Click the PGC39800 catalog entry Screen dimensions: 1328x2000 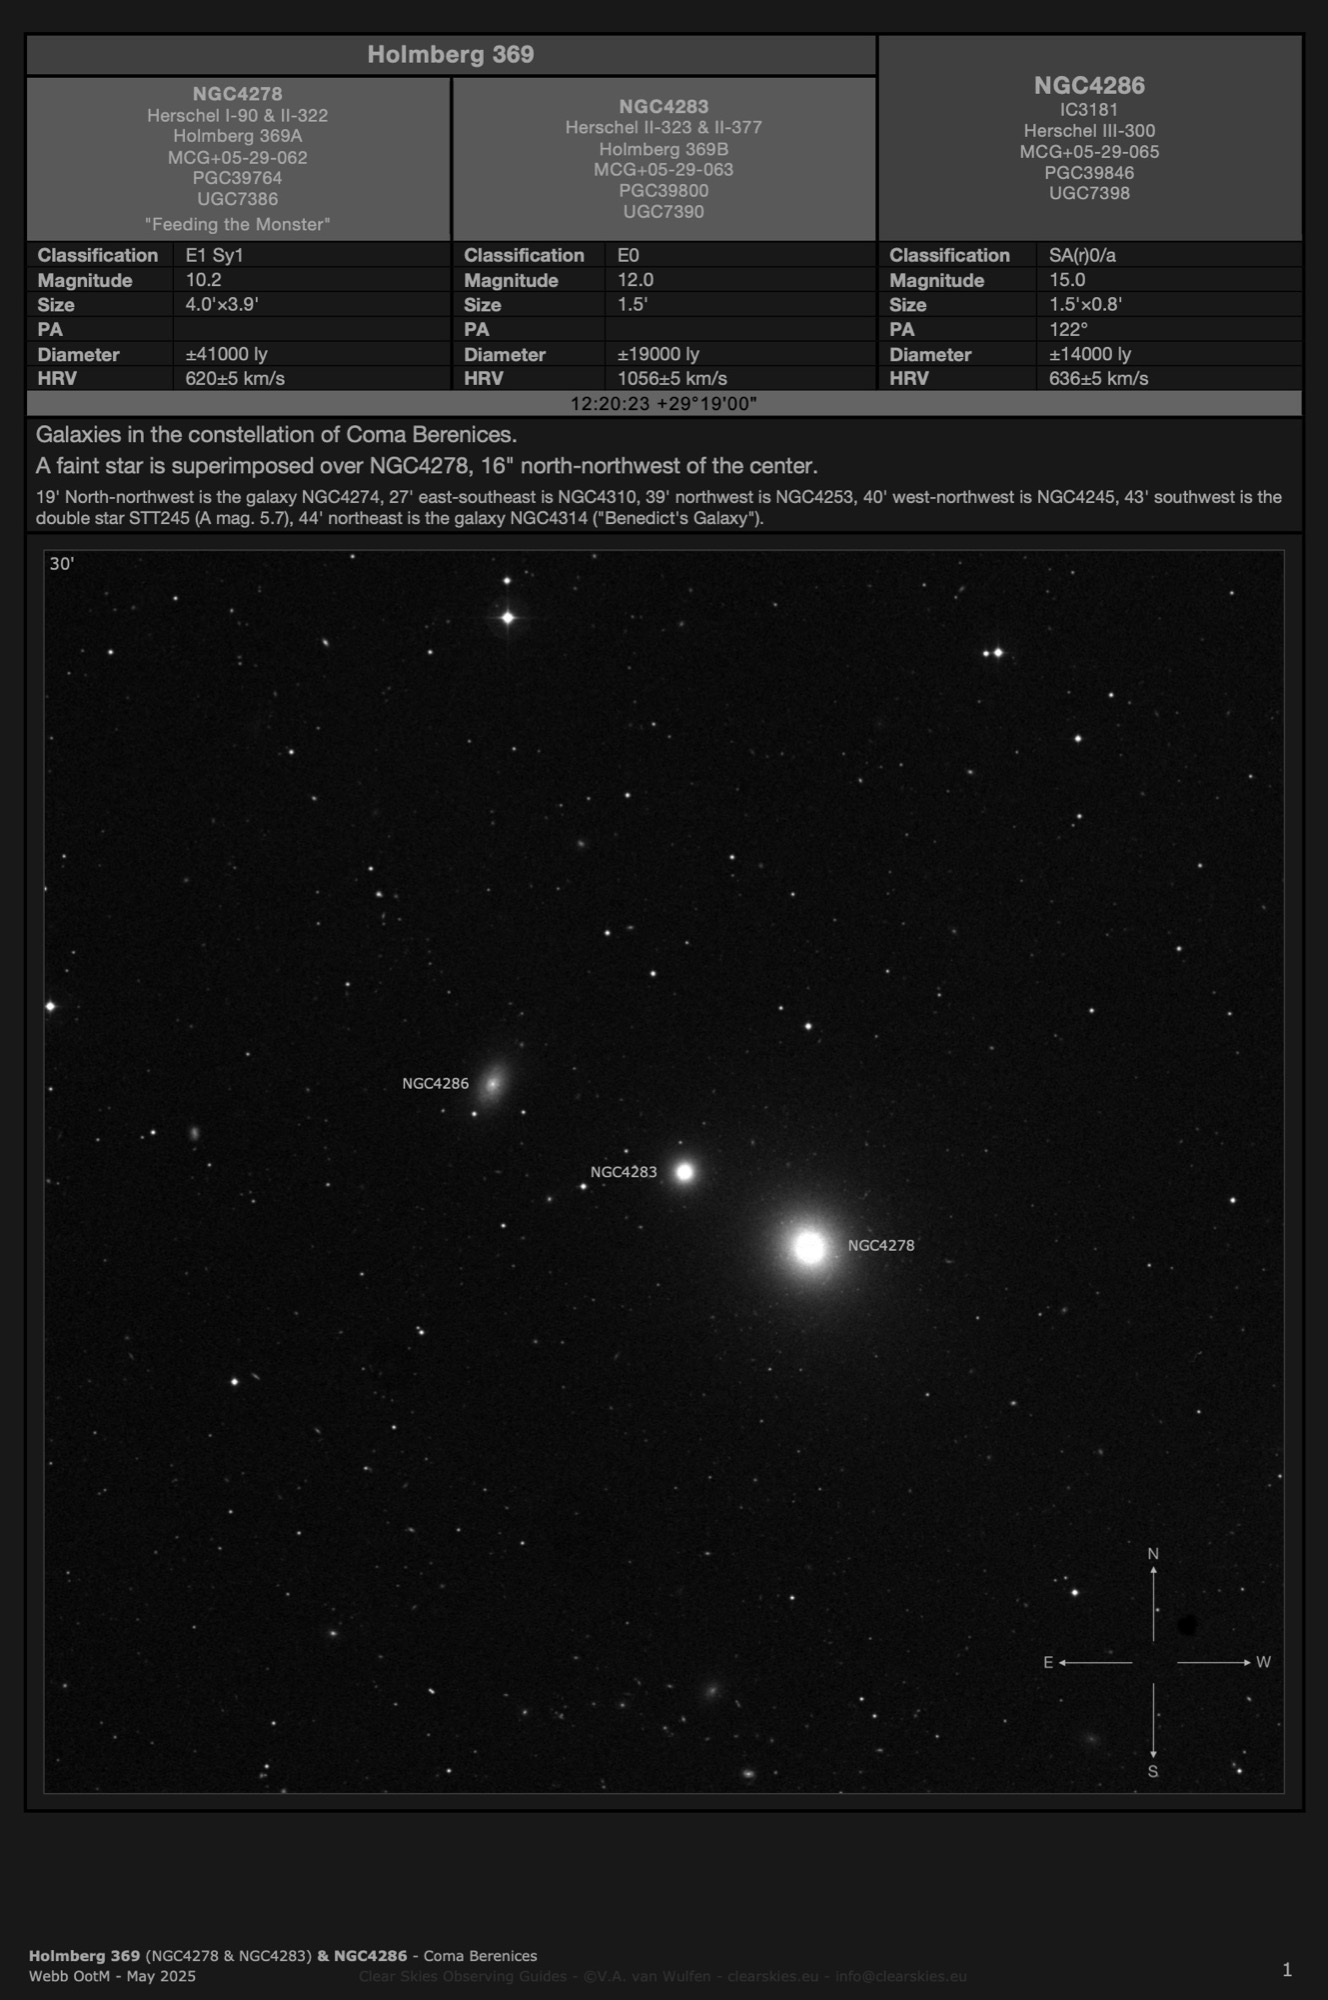pyautogui.click(x=664, y=190)
